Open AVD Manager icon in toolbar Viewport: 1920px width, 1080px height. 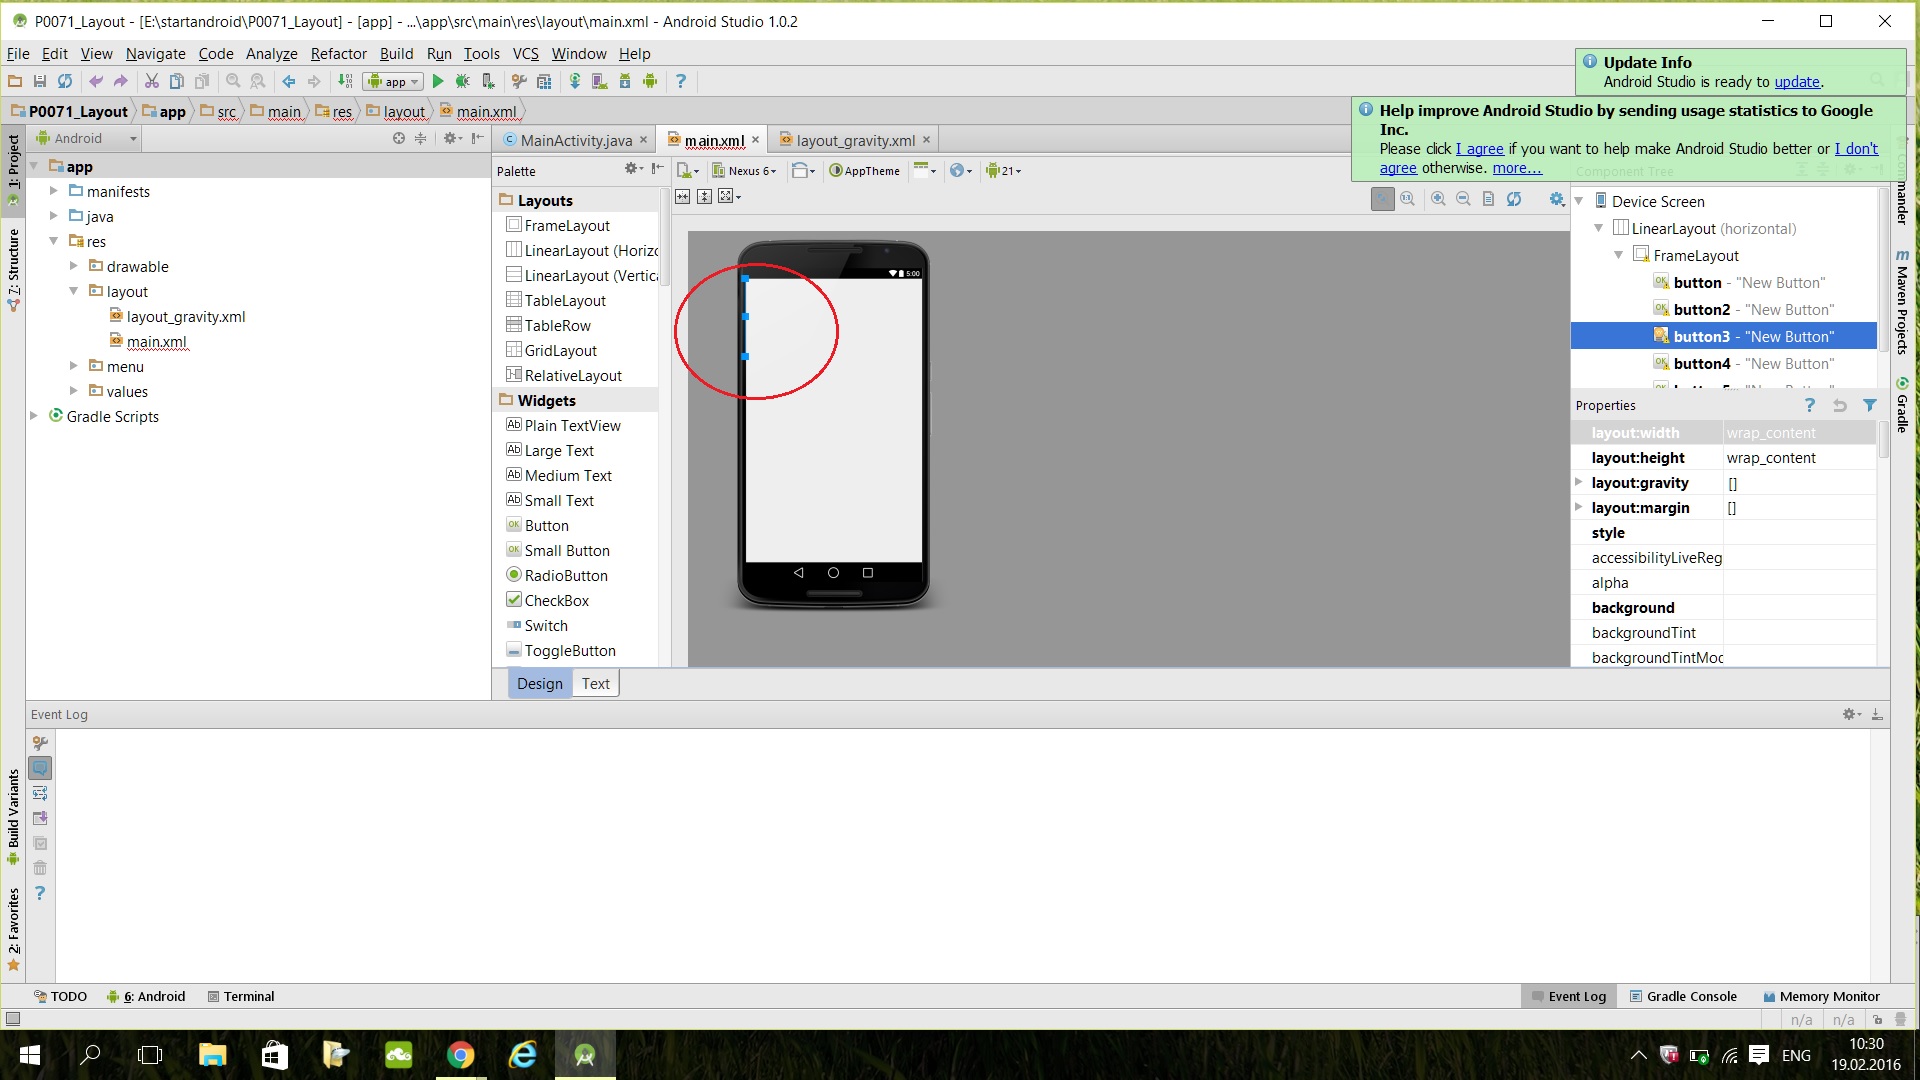click(x=599, y=82)
